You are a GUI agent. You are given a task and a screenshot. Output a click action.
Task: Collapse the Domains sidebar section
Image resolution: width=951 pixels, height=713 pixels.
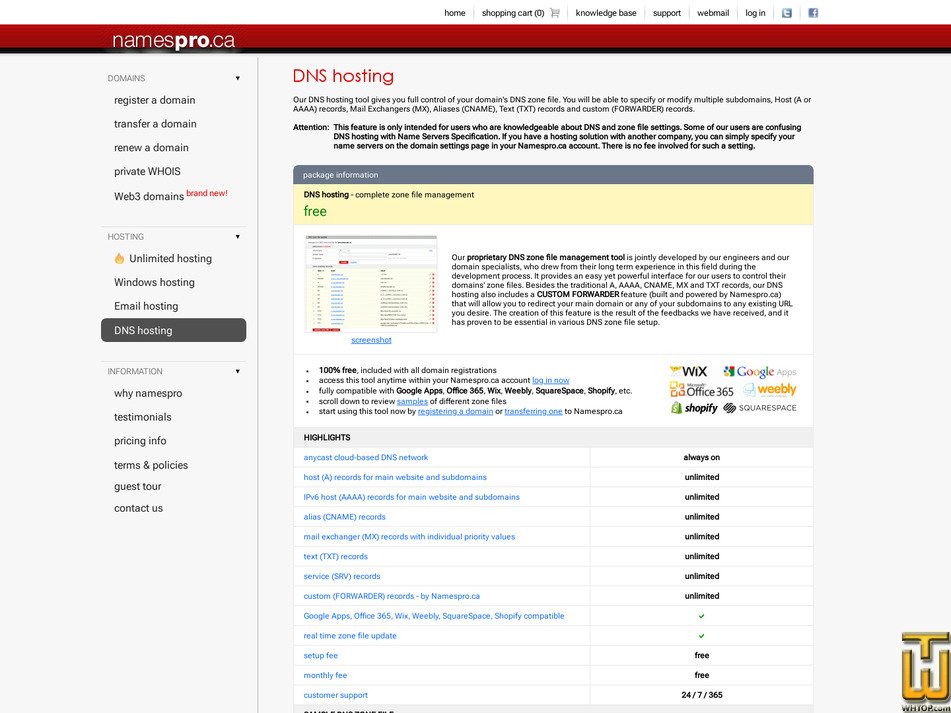click(238, 78)
